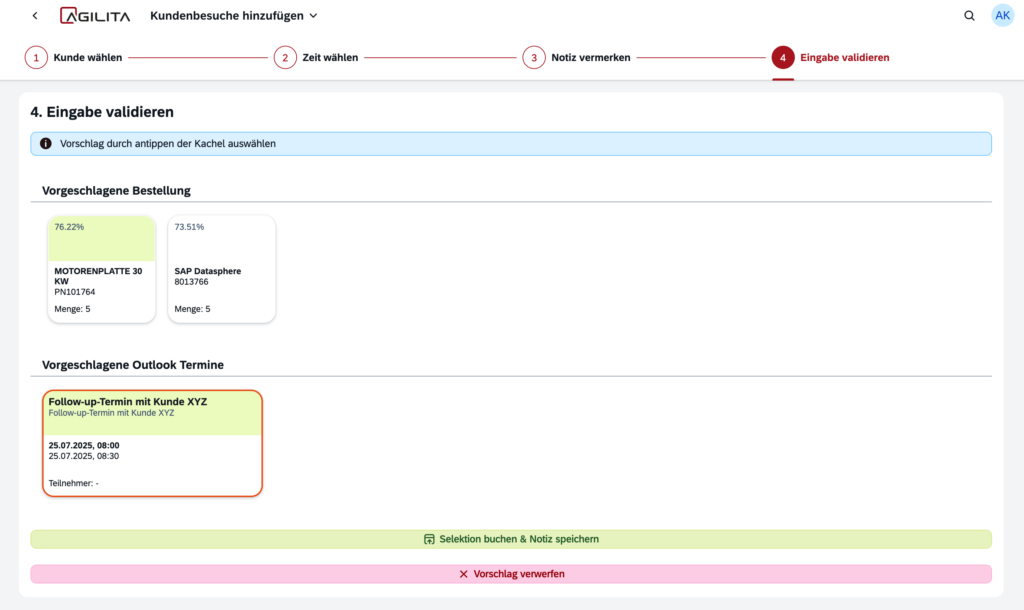Click the info icon in the hint bar

click(x=46, y=144)
